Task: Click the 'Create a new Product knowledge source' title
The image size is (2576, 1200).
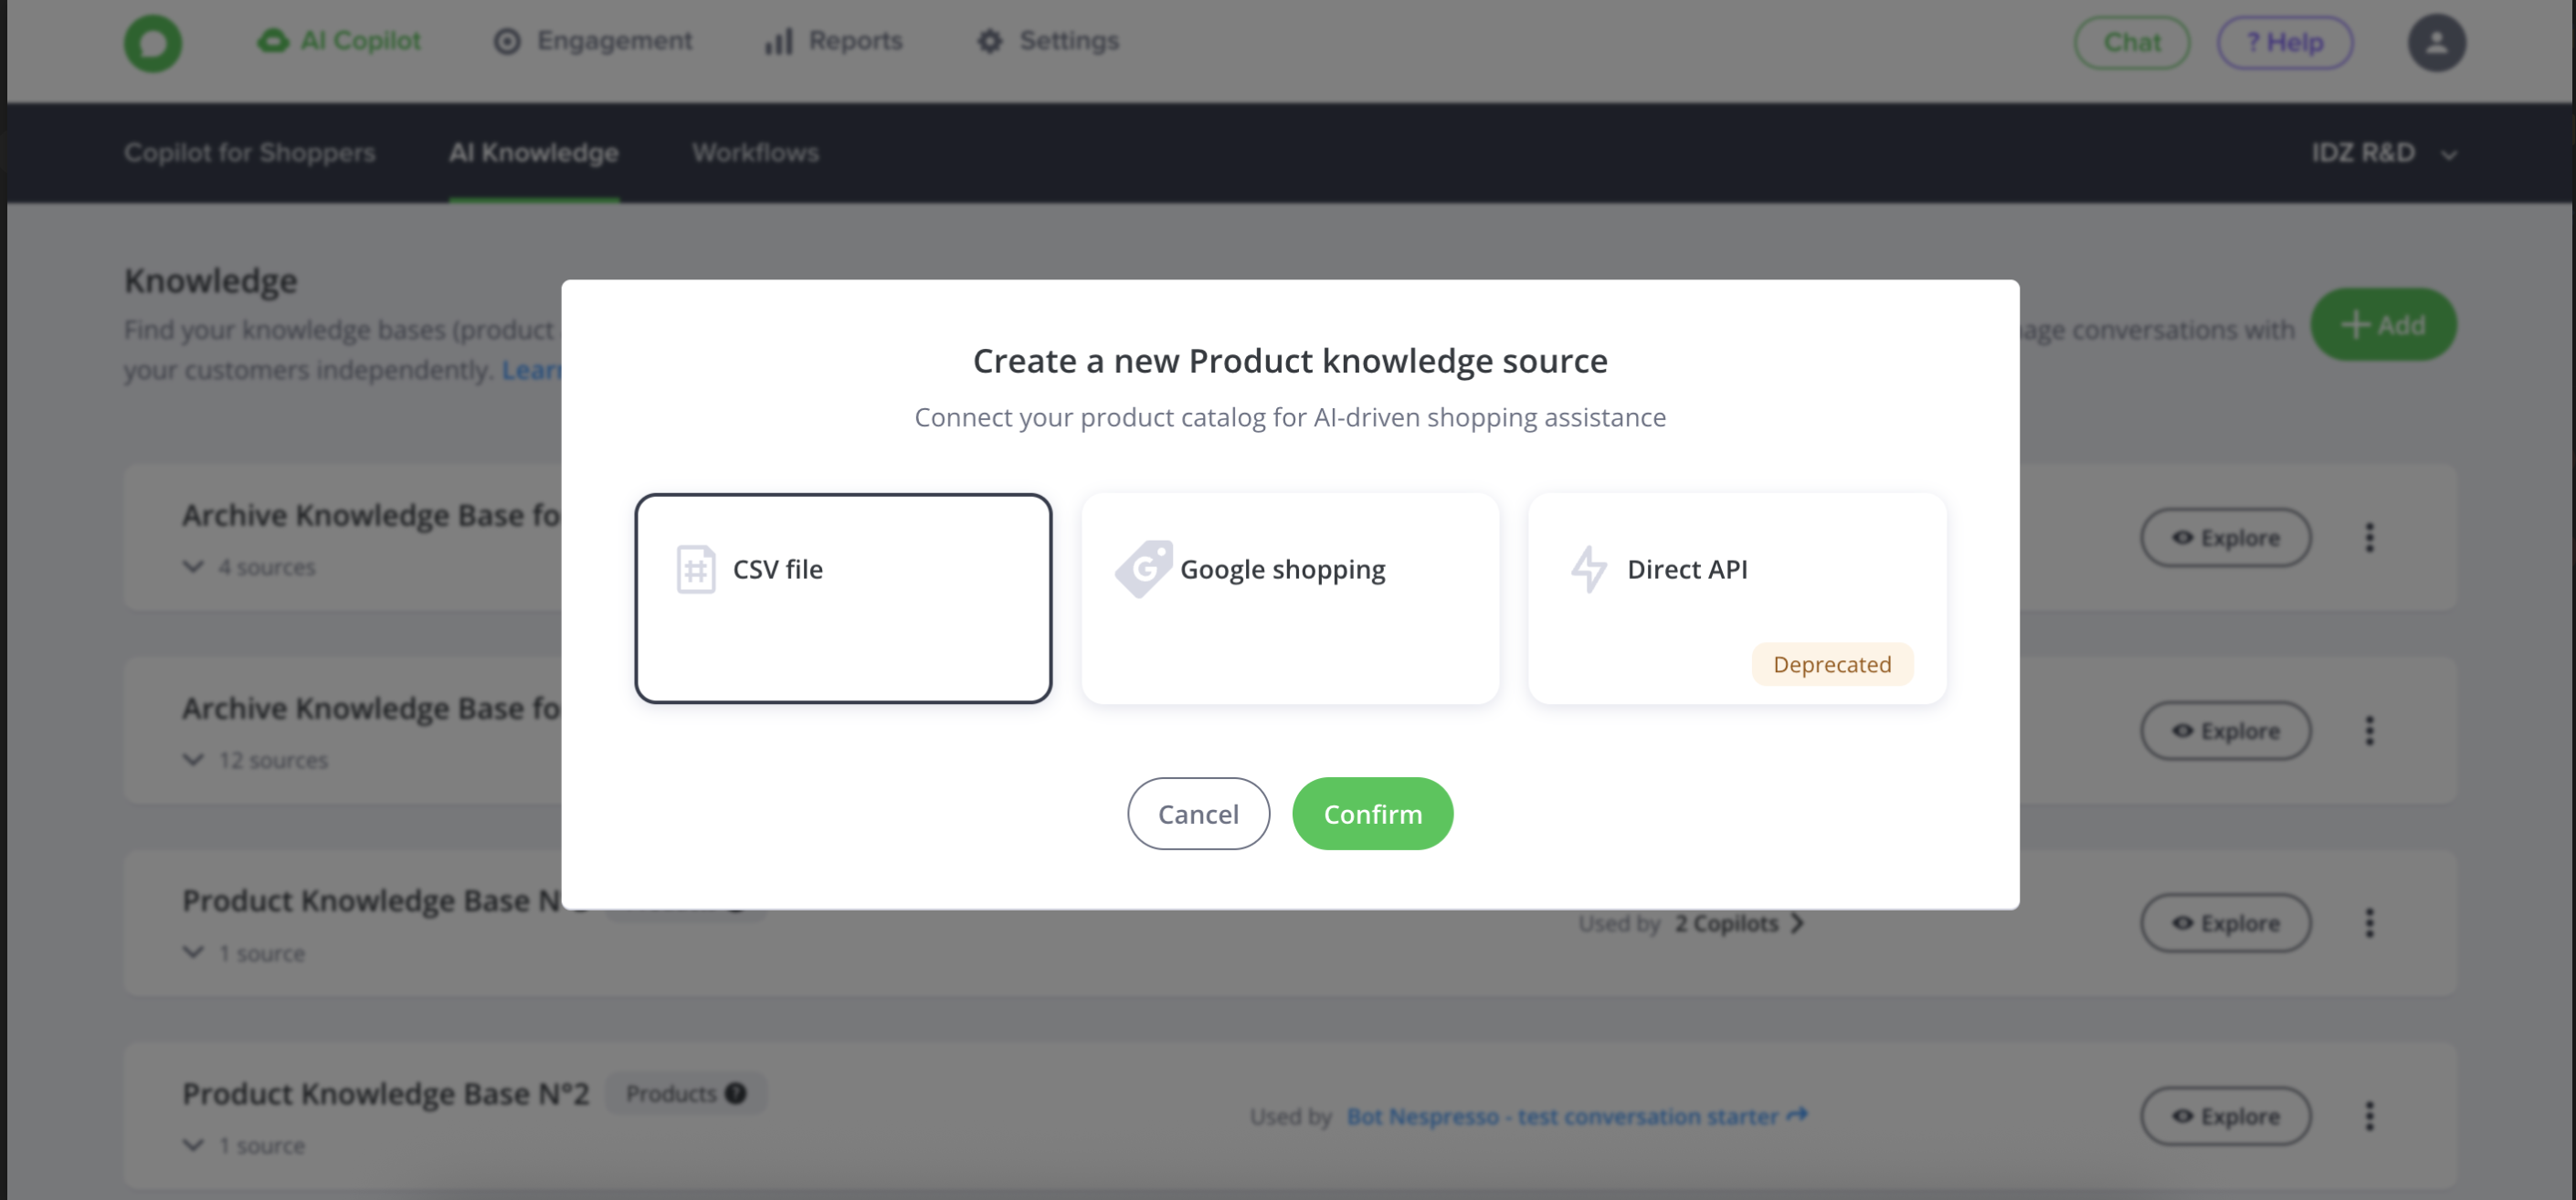Action: point(1290,361)
